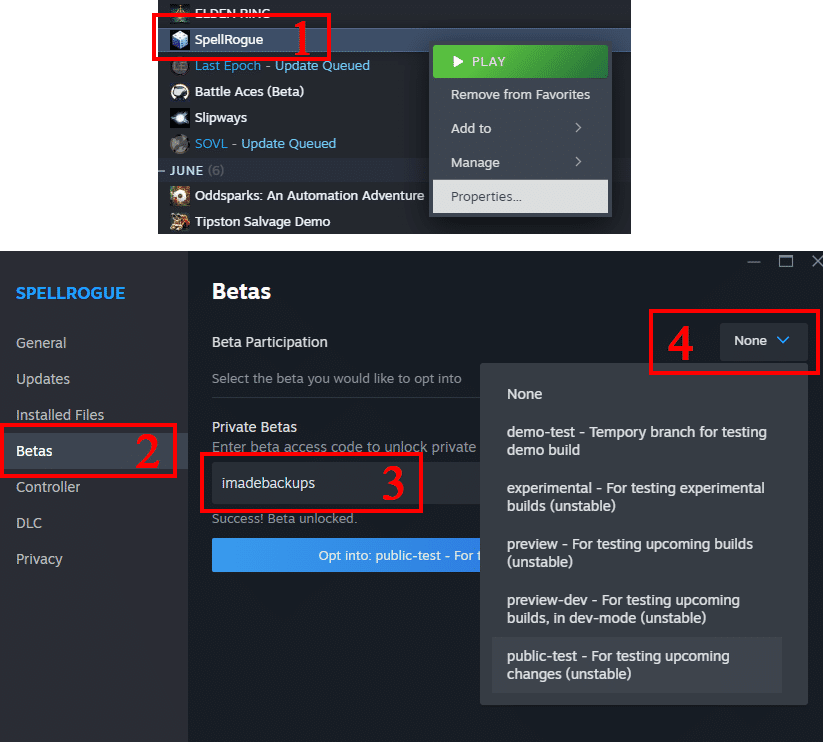This screenshot has width=823, height=742.
Task: Collapse the JUNE library group
Action: coord(162,171)
